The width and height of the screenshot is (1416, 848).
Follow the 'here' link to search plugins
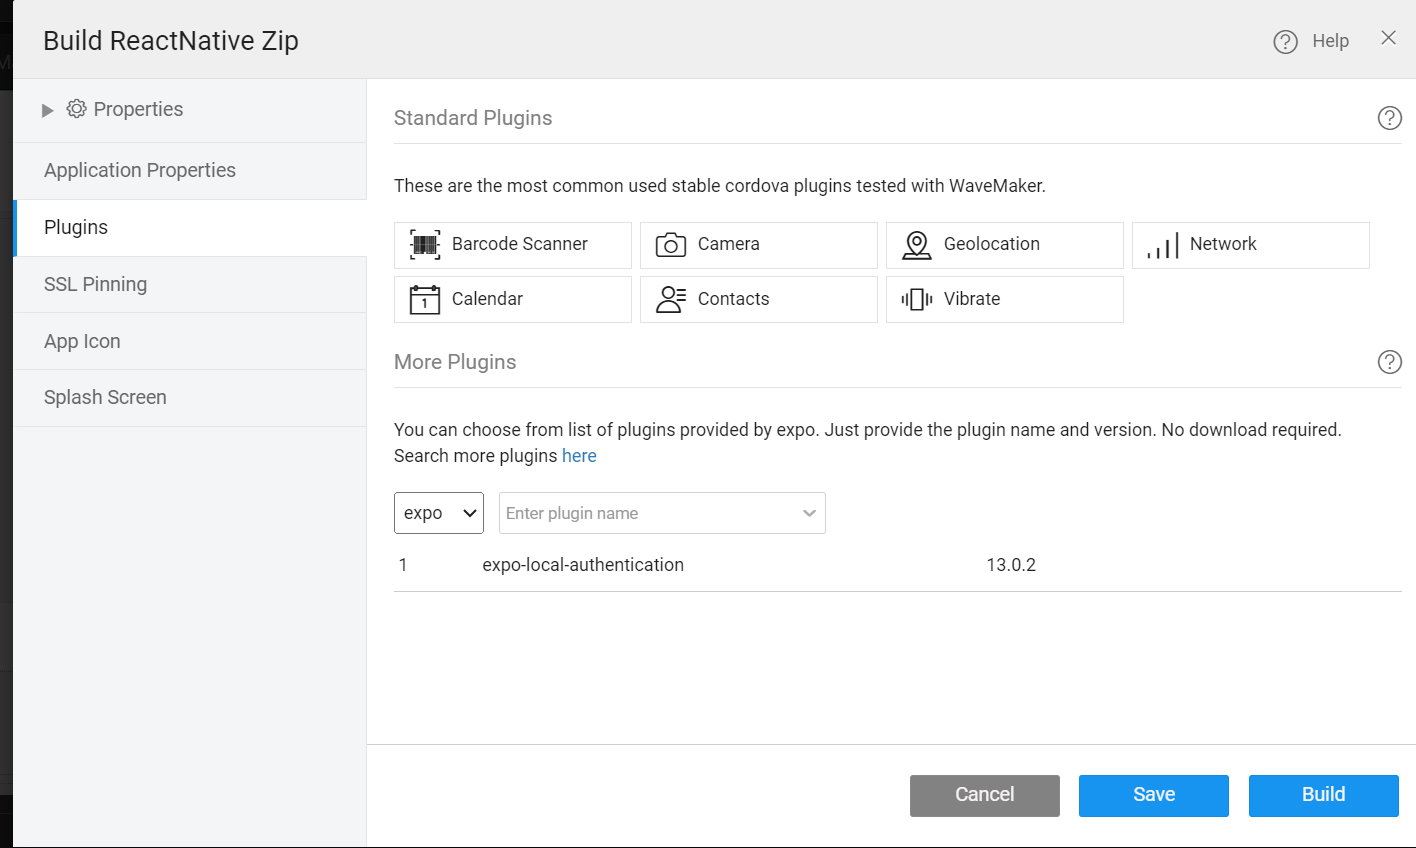[579, 455]
